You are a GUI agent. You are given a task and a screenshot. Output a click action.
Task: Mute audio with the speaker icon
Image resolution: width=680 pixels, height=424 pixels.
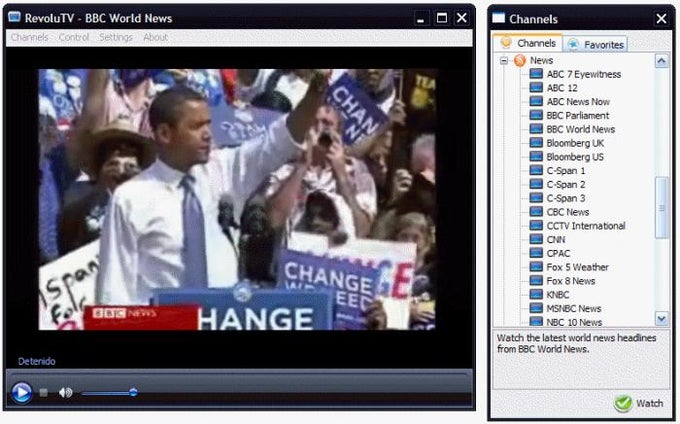[65, 393]
